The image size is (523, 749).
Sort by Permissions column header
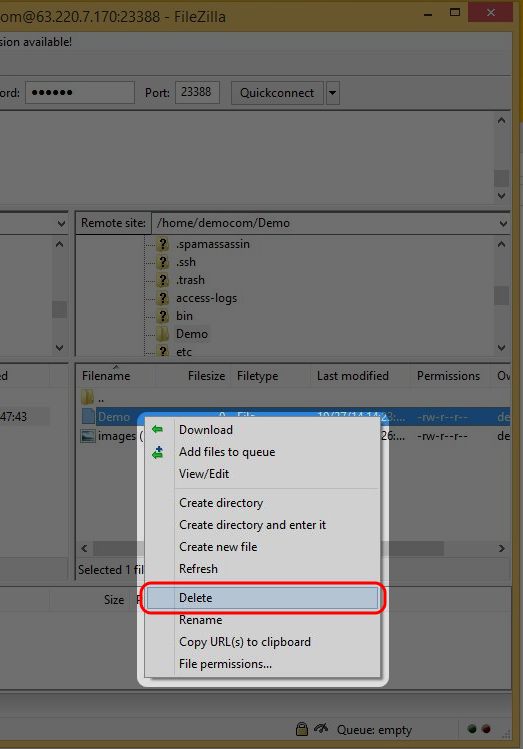click(x=450, y=376)
